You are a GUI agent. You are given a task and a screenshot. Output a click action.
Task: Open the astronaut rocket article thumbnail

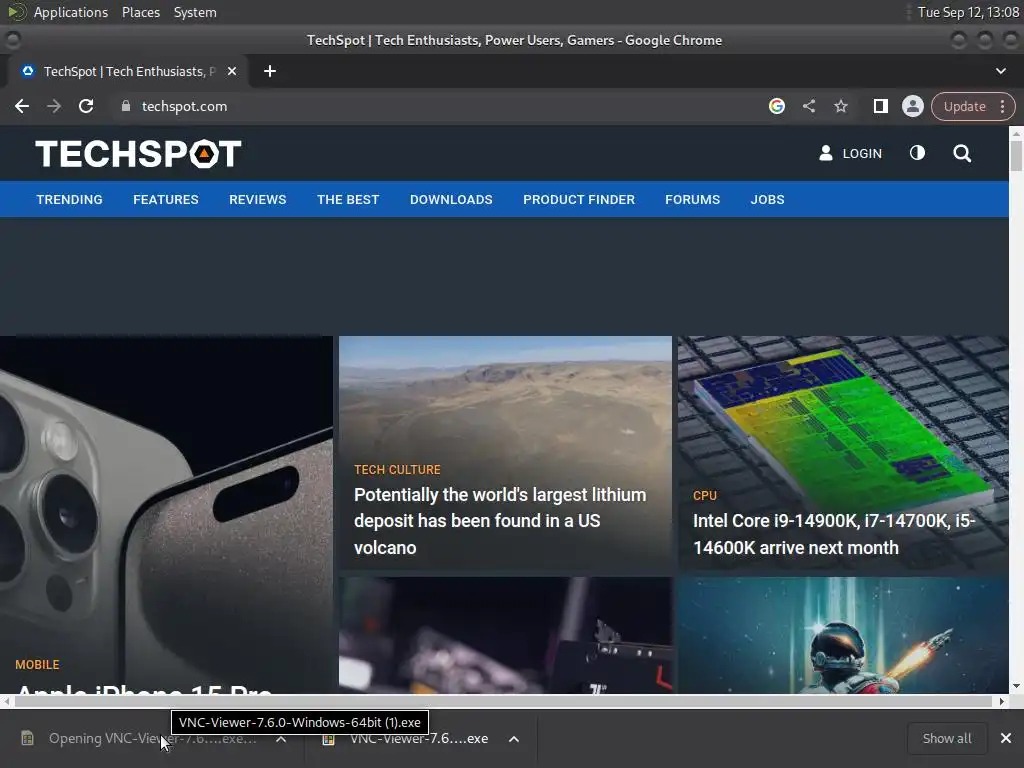coord(843,635)
